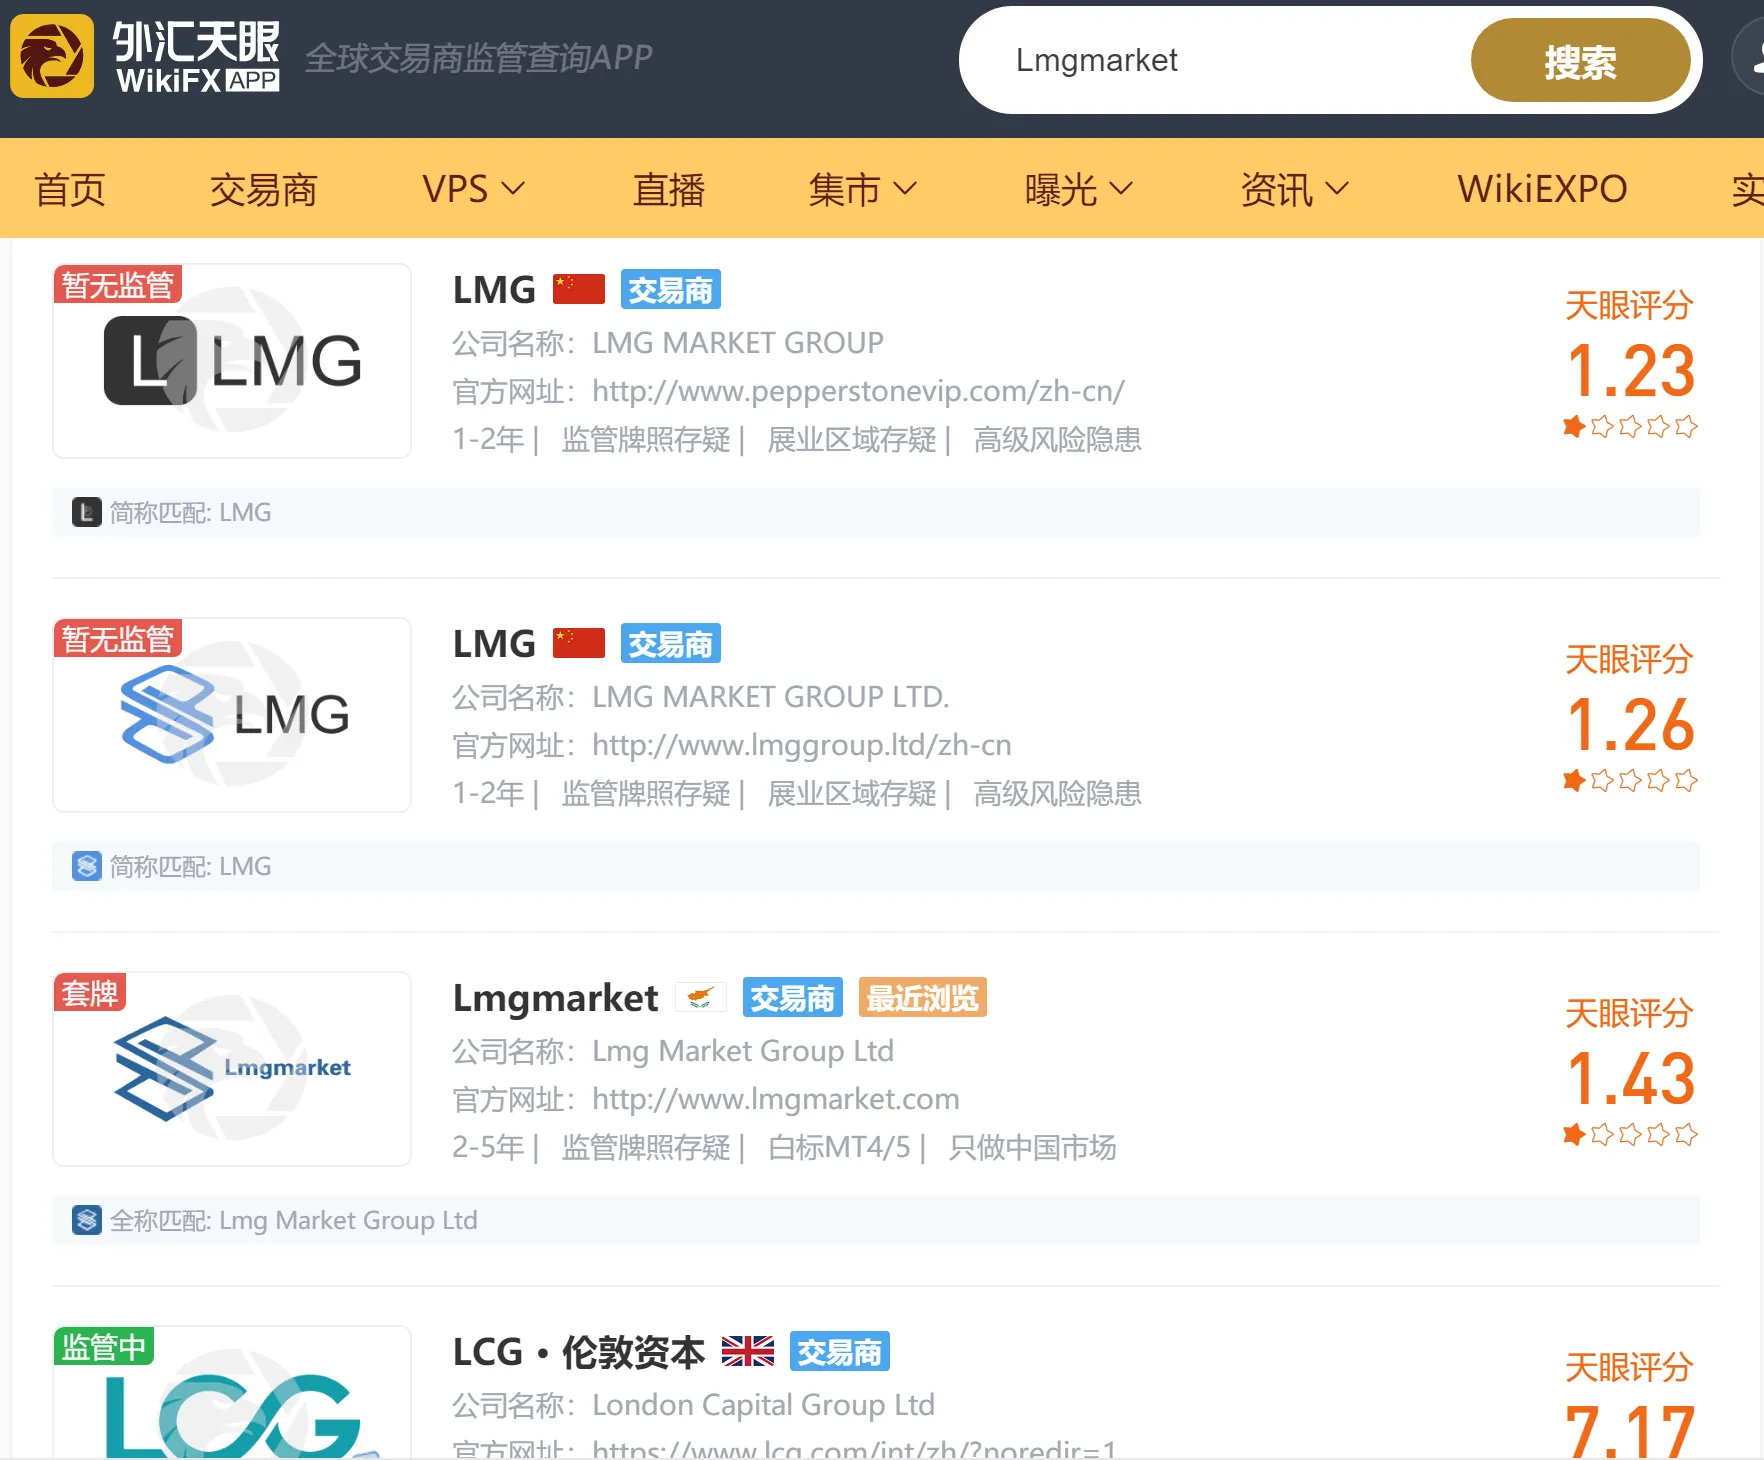Click the 7.17 score value

click(1630, 1431)
